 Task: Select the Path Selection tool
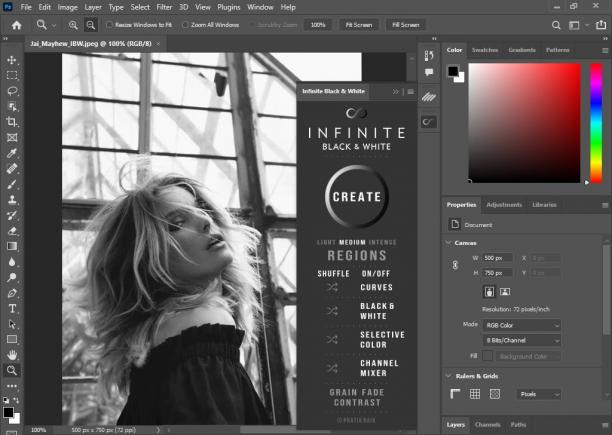tap(12, 324)
